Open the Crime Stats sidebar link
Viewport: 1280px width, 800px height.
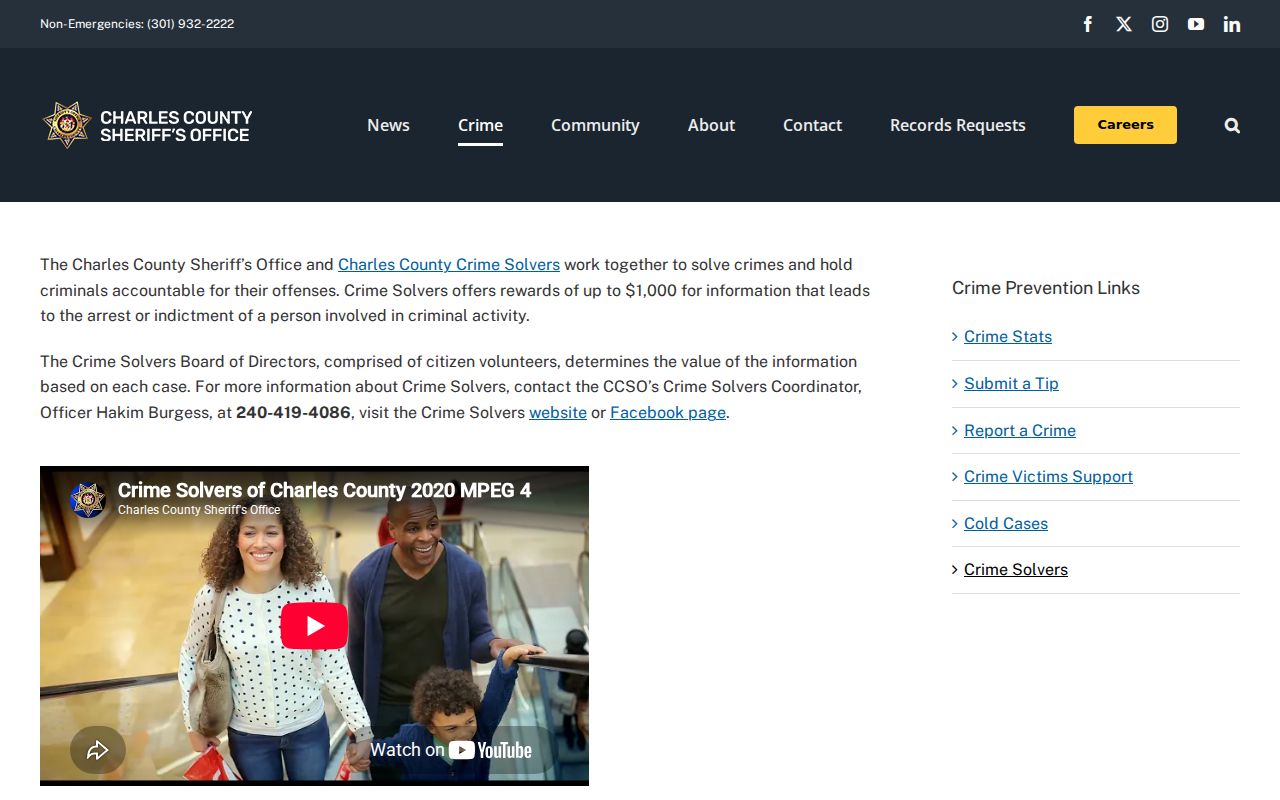(1008, 337)
